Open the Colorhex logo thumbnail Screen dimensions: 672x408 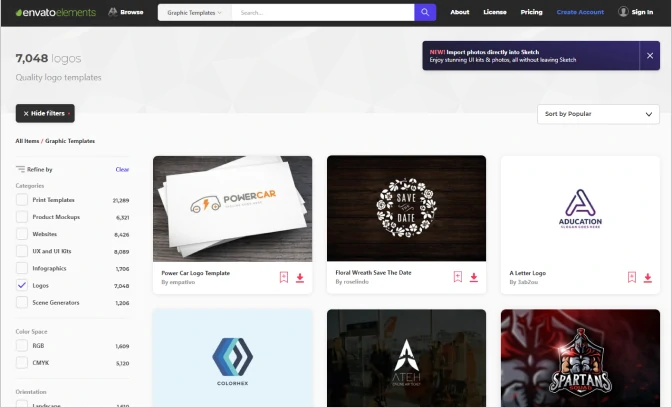[233, 358]
